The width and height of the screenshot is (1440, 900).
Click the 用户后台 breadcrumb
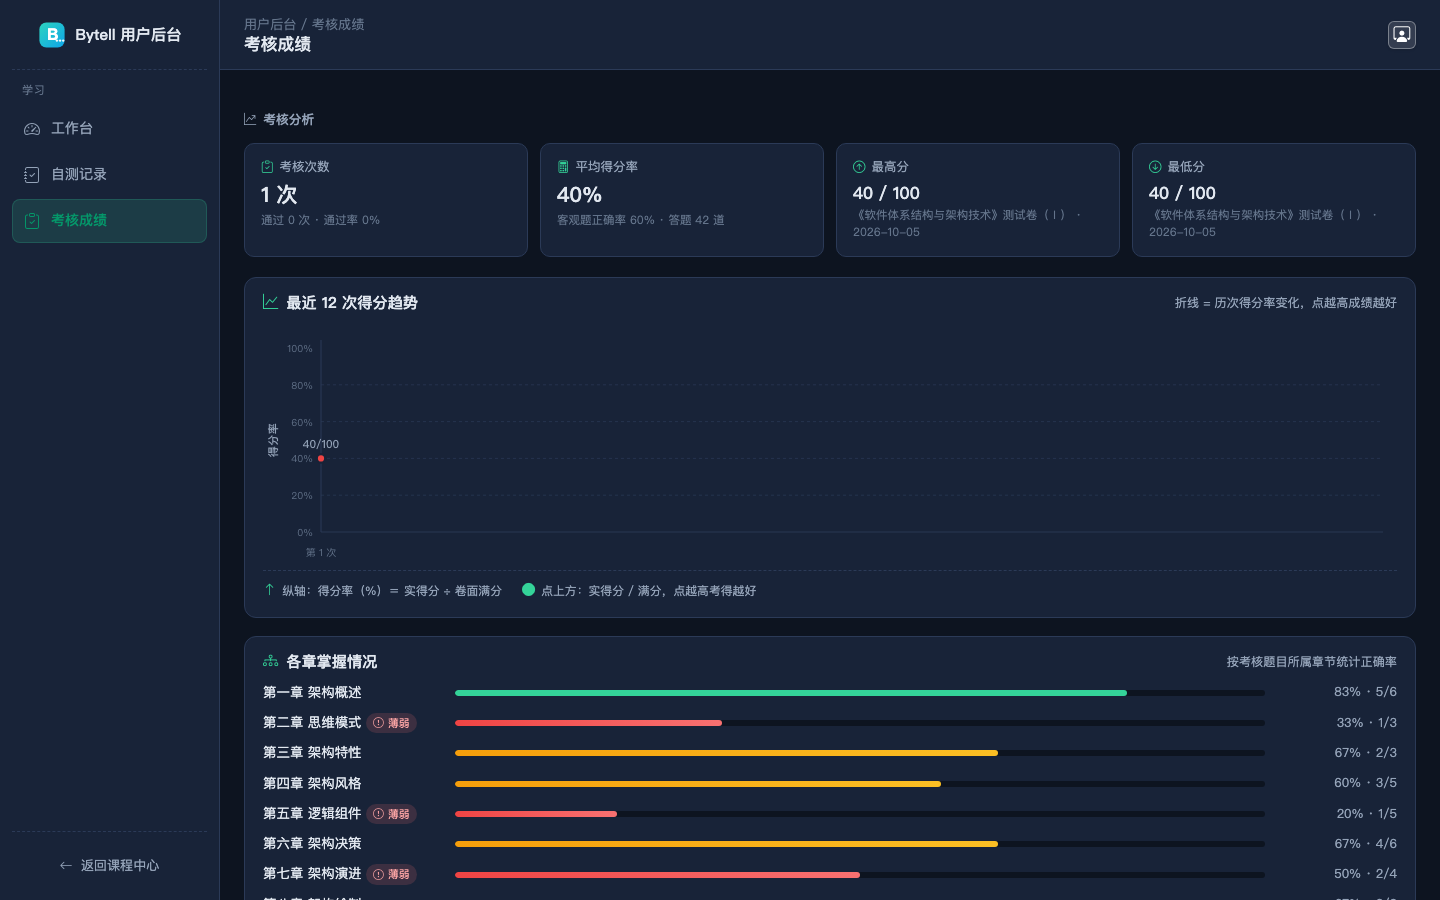270,24
